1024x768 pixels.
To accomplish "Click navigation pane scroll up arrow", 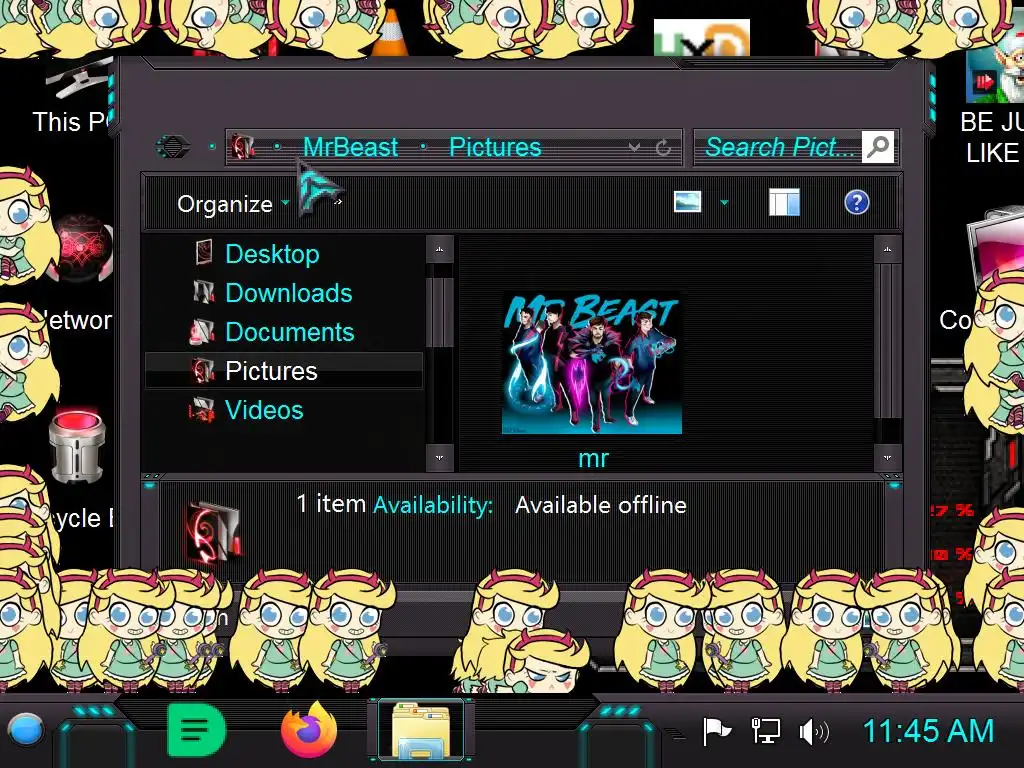I will point(440,249).
